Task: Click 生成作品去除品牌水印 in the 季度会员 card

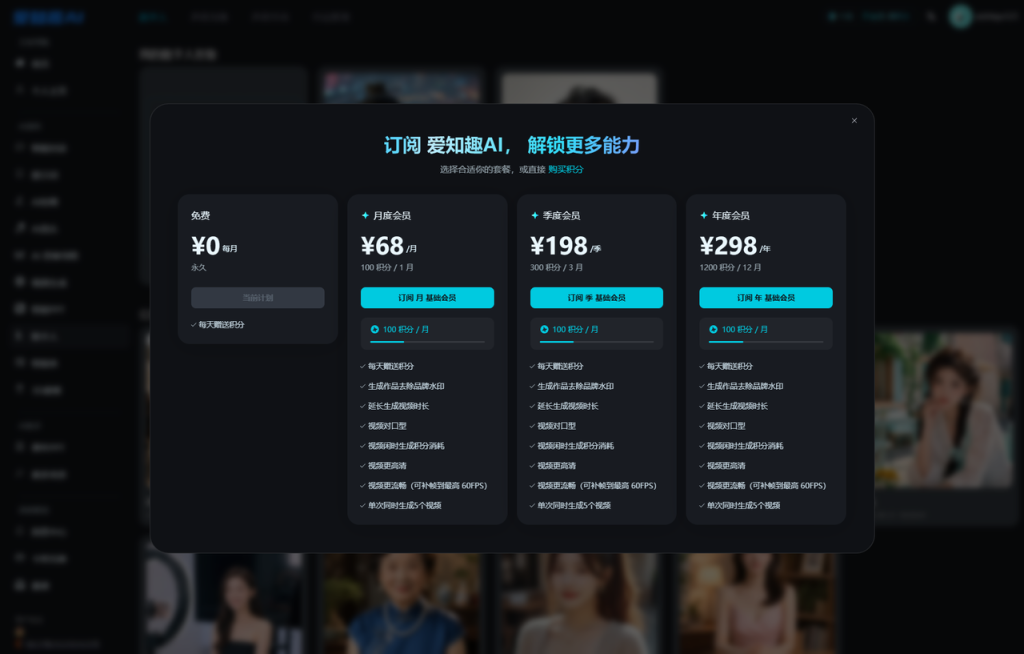Action: [x=575, y=386]
